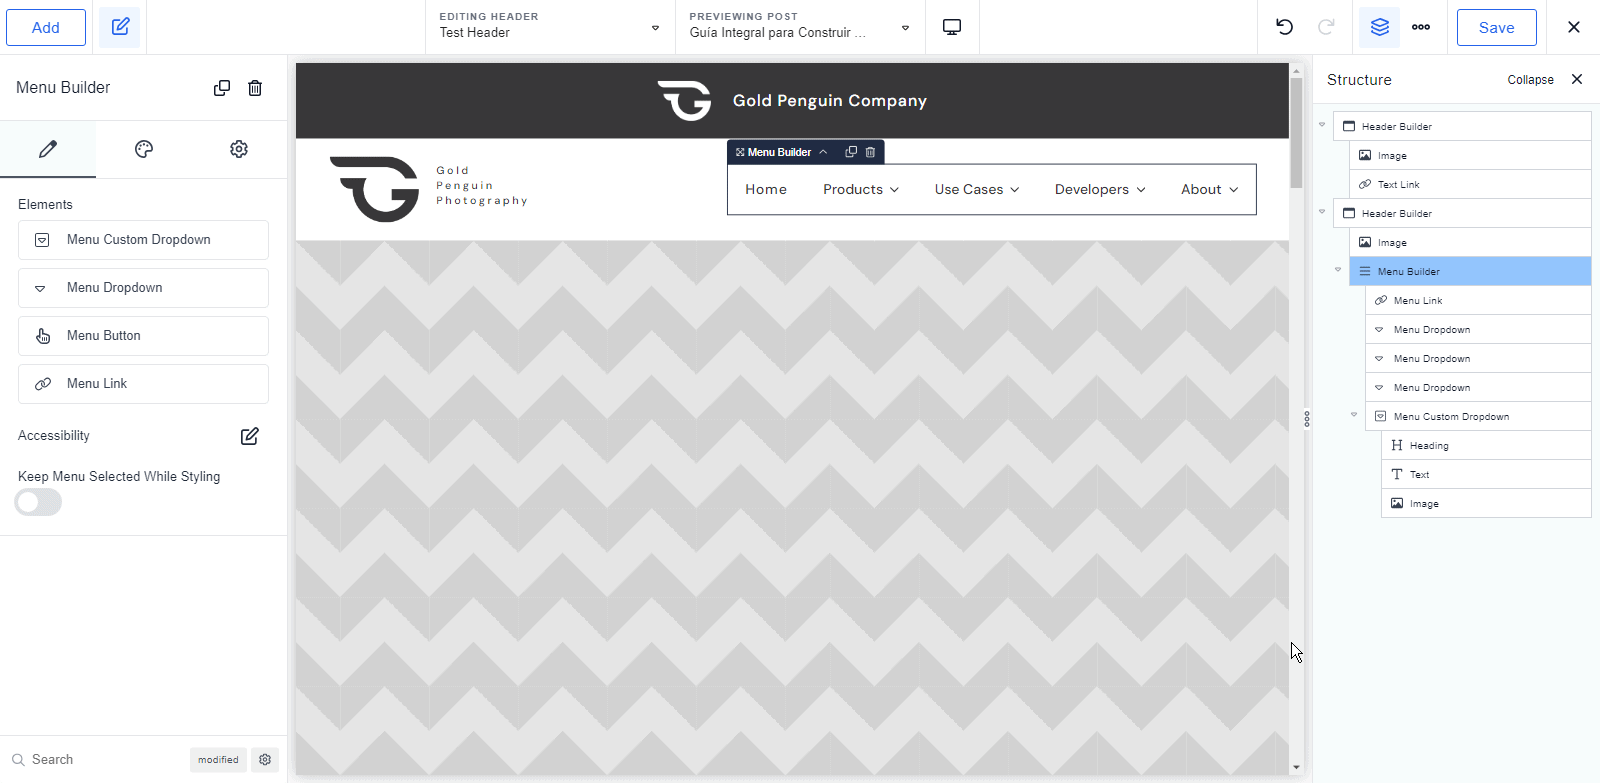Image resolution: width=1600 pixels, height=783 pixels.
Task: Duplicate the element via the canvas toolbar icon
Action: [x=851, y=152]
